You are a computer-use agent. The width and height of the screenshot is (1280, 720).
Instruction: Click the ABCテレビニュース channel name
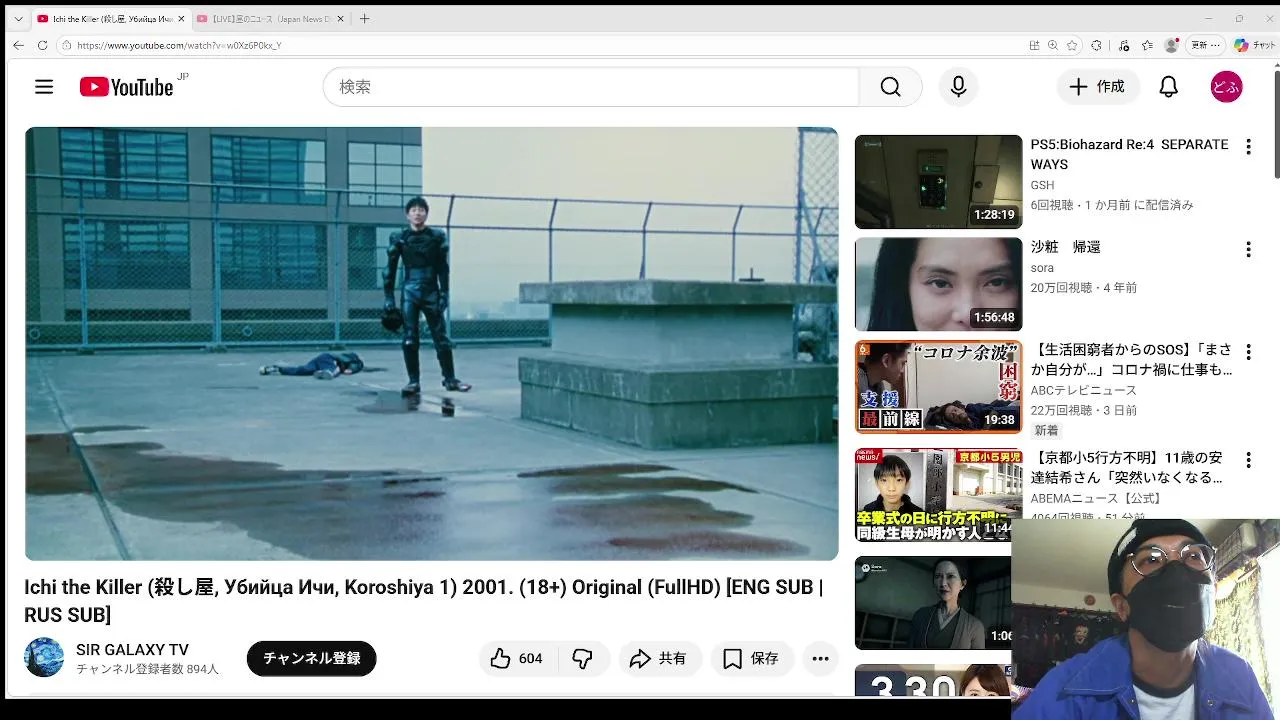coord(1084,390)
